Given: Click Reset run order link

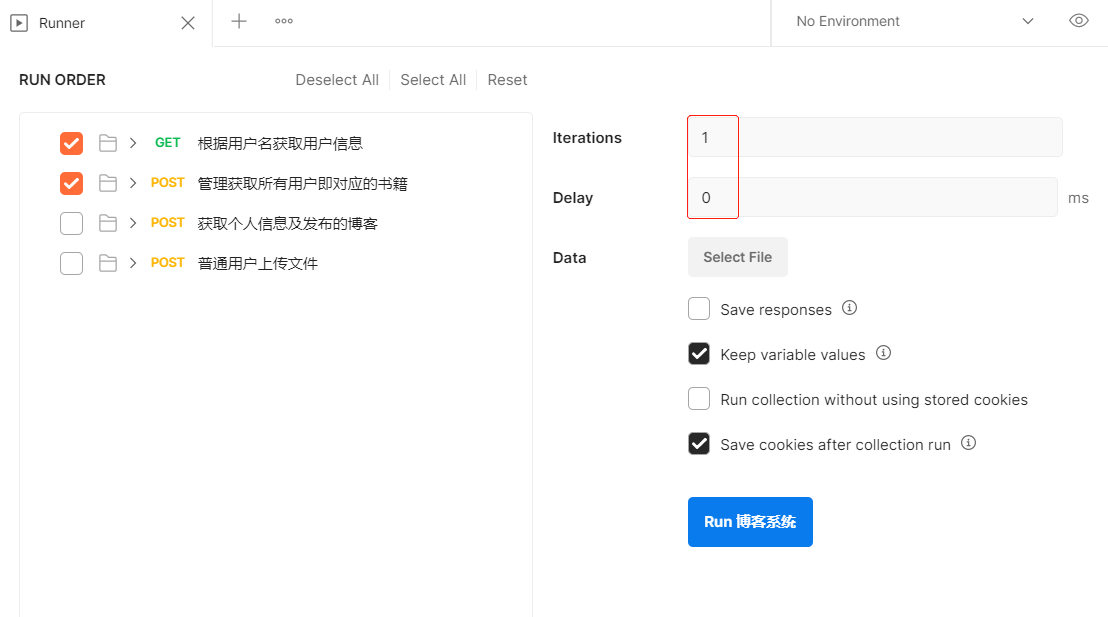Looking at the screenshot, I should pos(507,80).
